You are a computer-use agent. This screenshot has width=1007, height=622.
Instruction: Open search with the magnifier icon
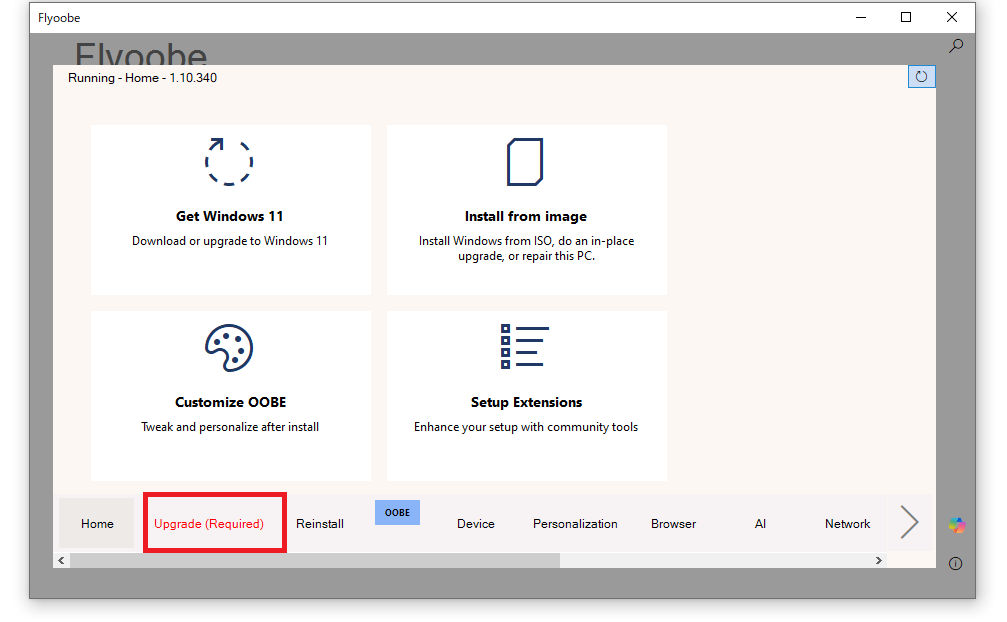956,46
